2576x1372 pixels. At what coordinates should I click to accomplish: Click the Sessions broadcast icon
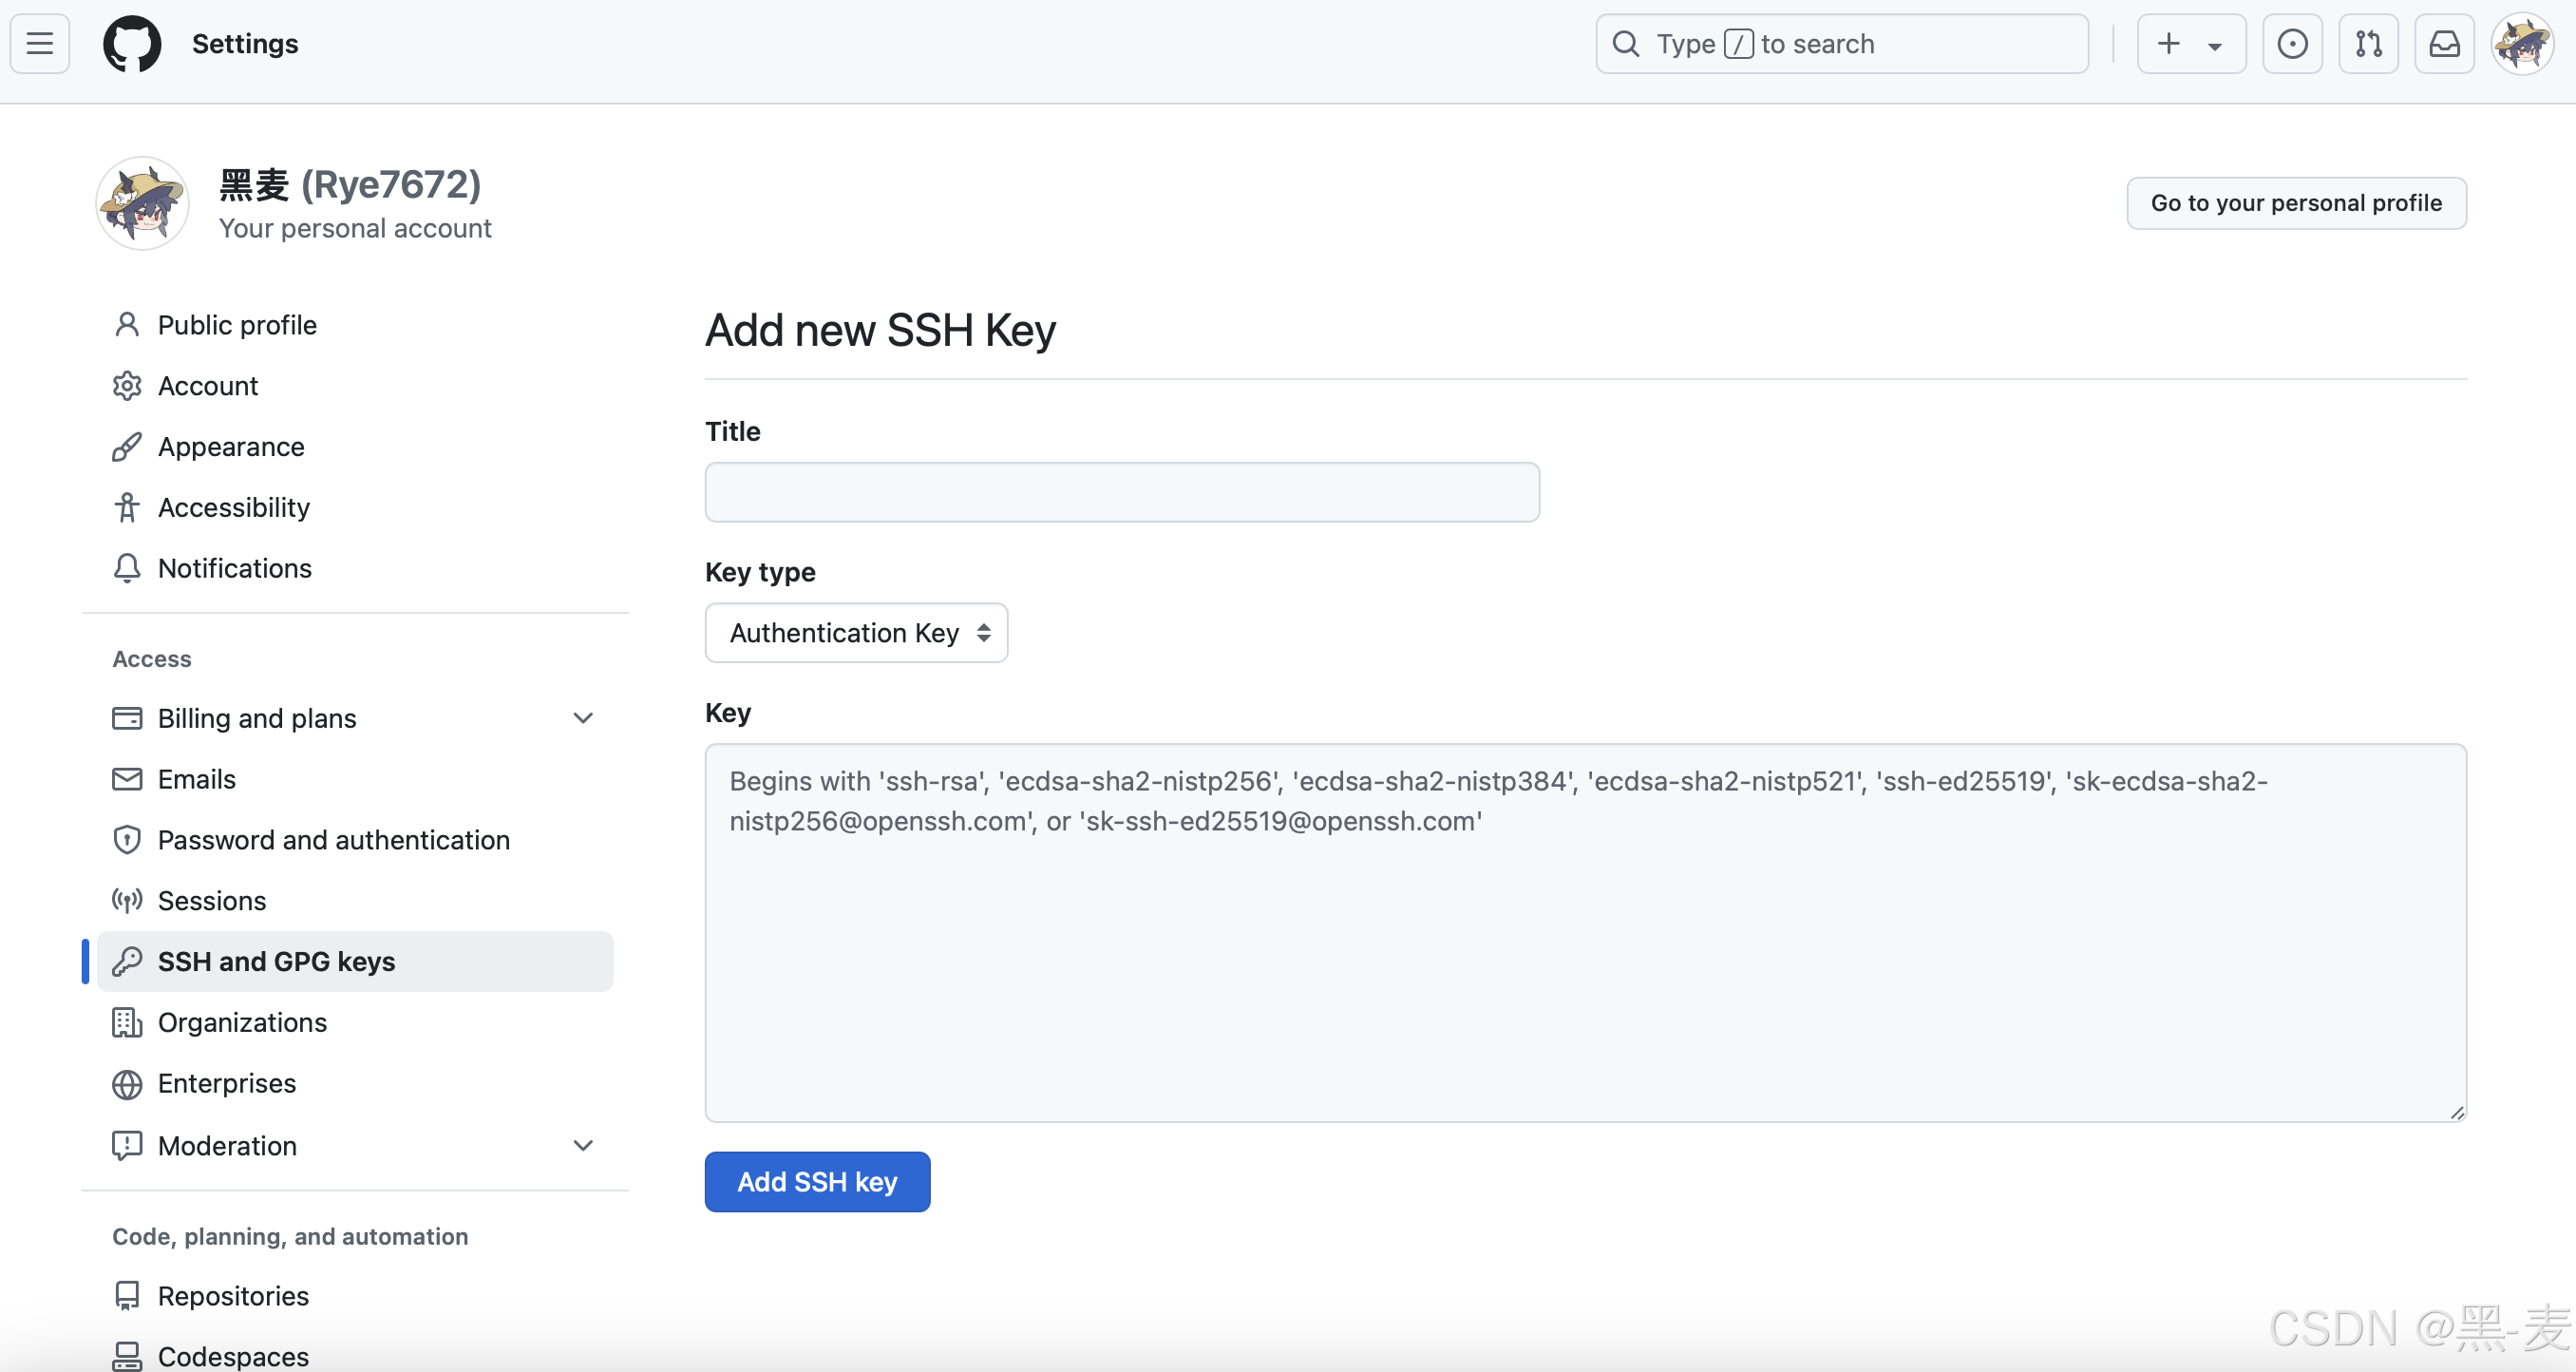click(127, 900)
